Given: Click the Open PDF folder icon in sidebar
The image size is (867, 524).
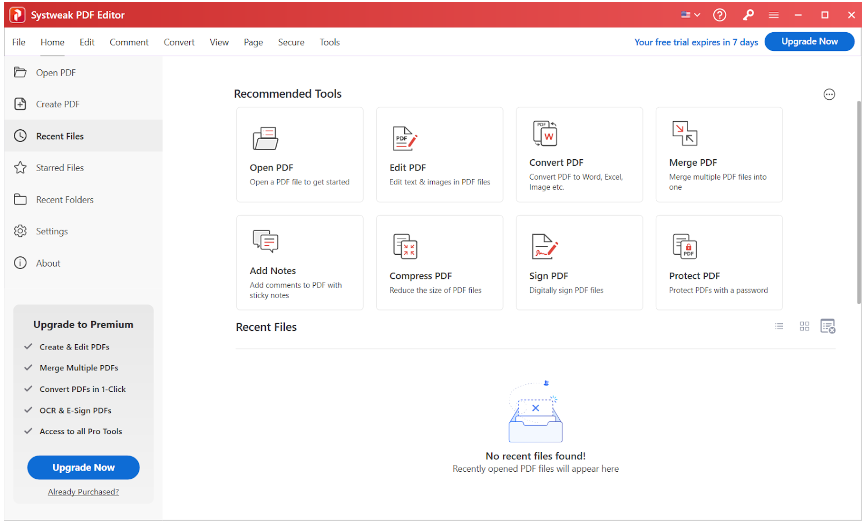Looking at the screenshot, I should [x=20, y=72].
